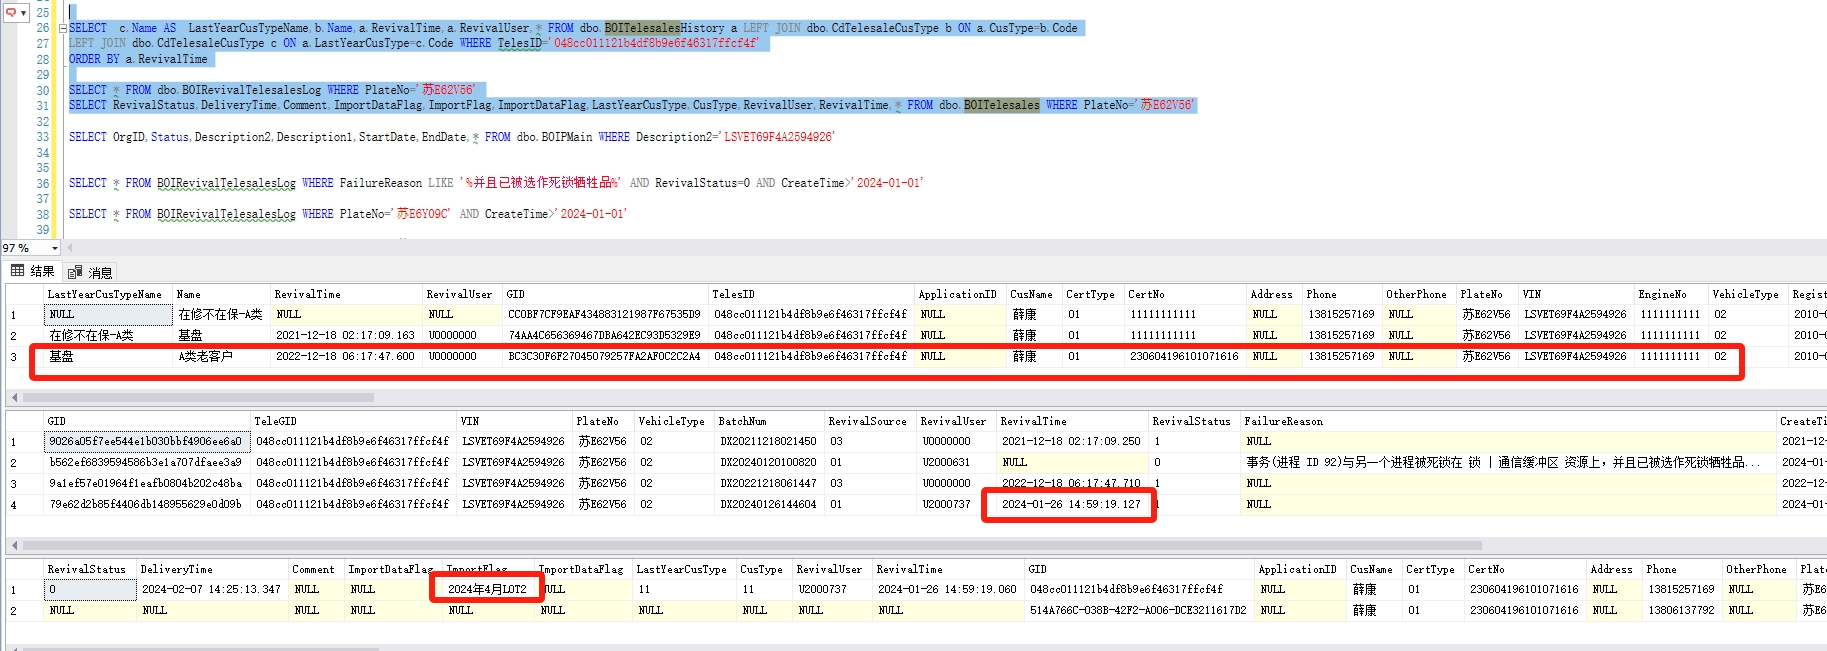Click the select-all corner of first grid

[24, 294]
